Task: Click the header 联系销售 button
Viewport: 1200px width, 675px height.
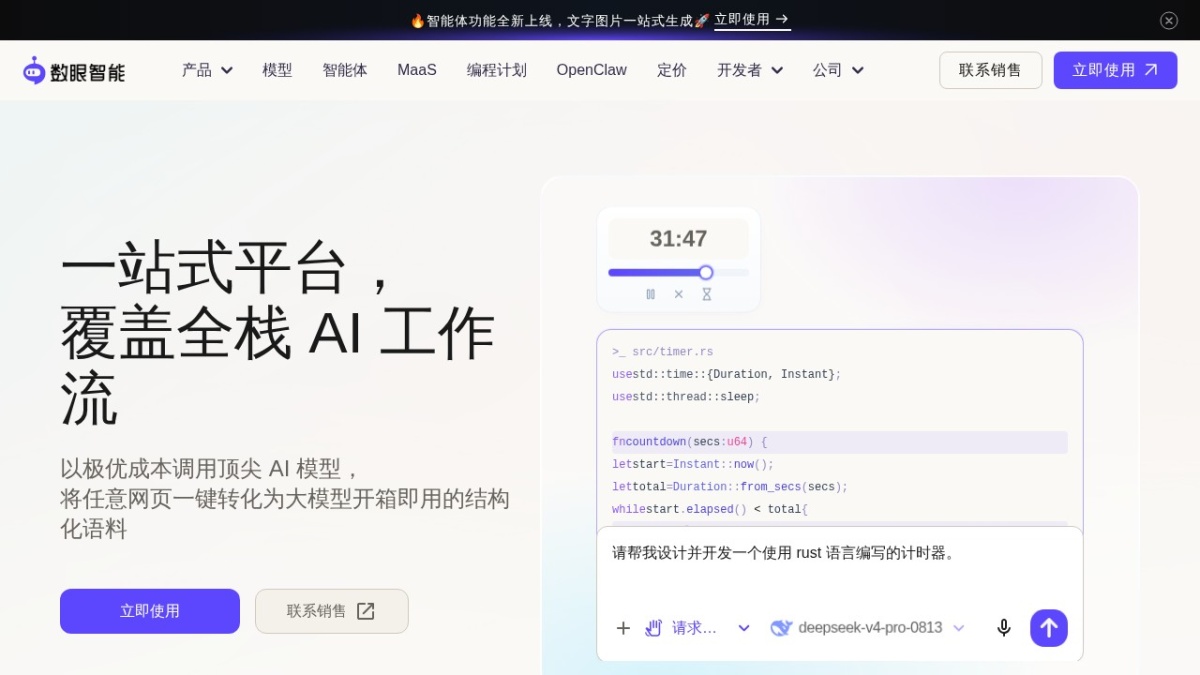Action: pos(991,70)
